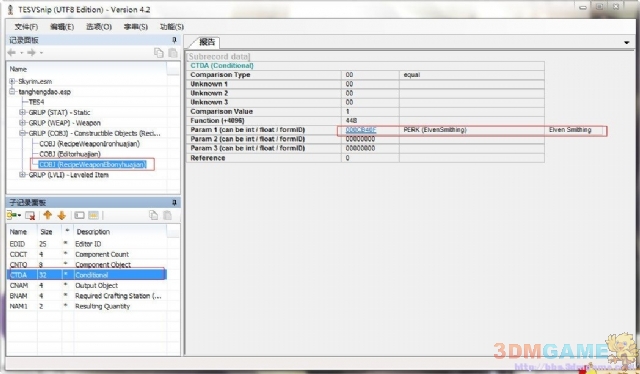640x374 pixels.
Task: Select COBJ (RecipeWeaponEbonyhuajian) record
Action: pyautogui.click(x=92, y=165)
